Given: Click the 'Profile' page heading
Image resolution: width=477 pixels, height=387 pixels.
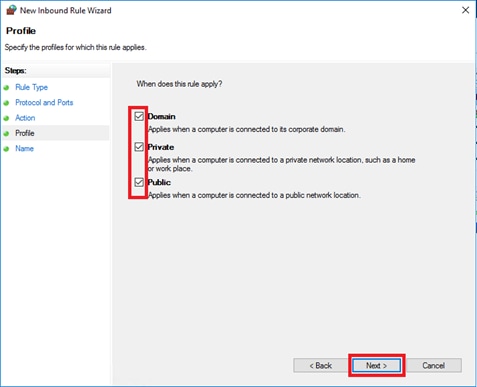Looking at the screenshot, I should (x=21, y=31).
